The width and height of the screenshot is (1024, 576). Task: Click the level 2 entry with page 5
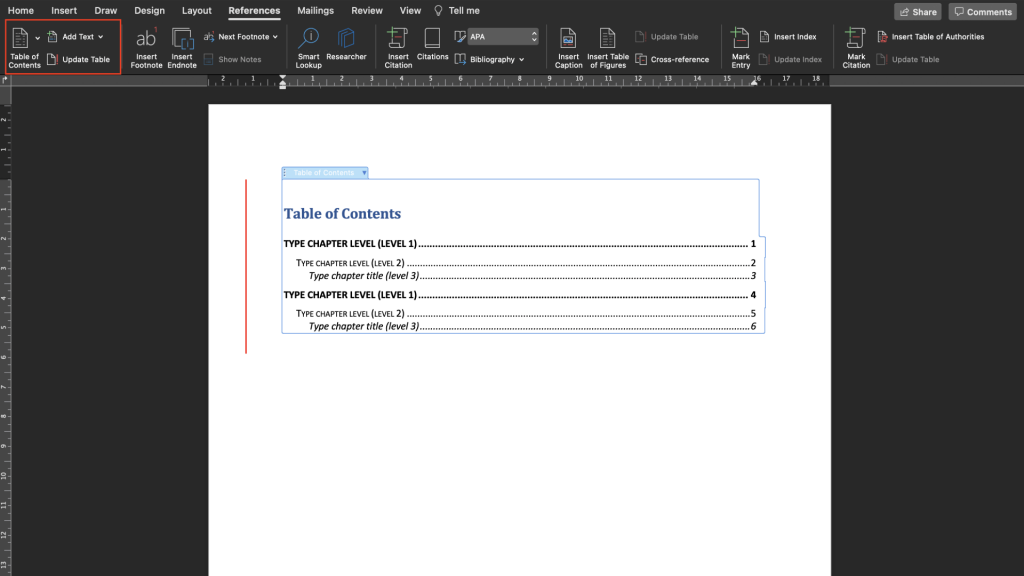(526, 313)
